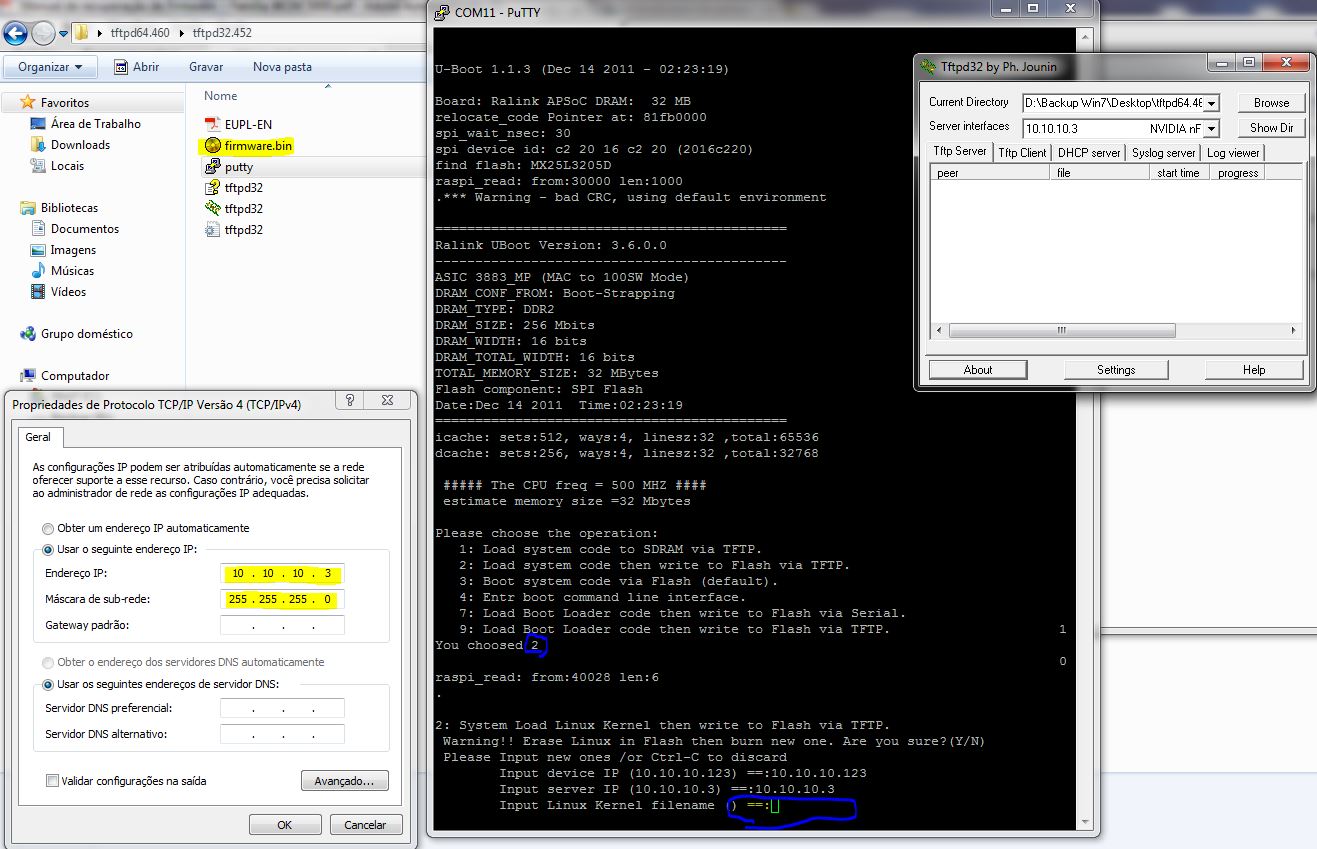Go forward in the Explorer window
Image resolution: width=1317 pixels, height=849 pixels.
(x=44, y=33)
